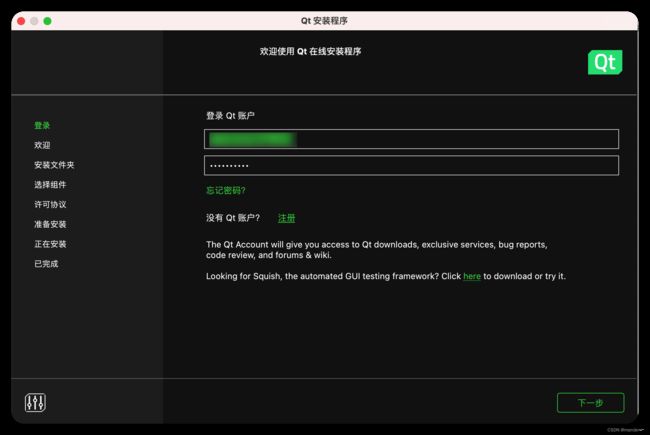Click the 注册 sign-up link

[286, 218]
